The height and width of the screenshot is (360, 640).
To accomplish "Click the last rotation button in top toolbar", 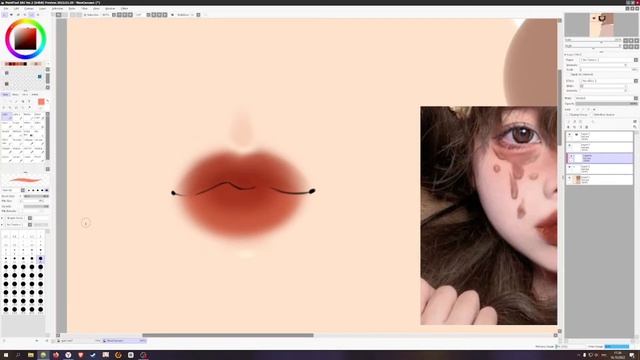I will click(165, 15).
